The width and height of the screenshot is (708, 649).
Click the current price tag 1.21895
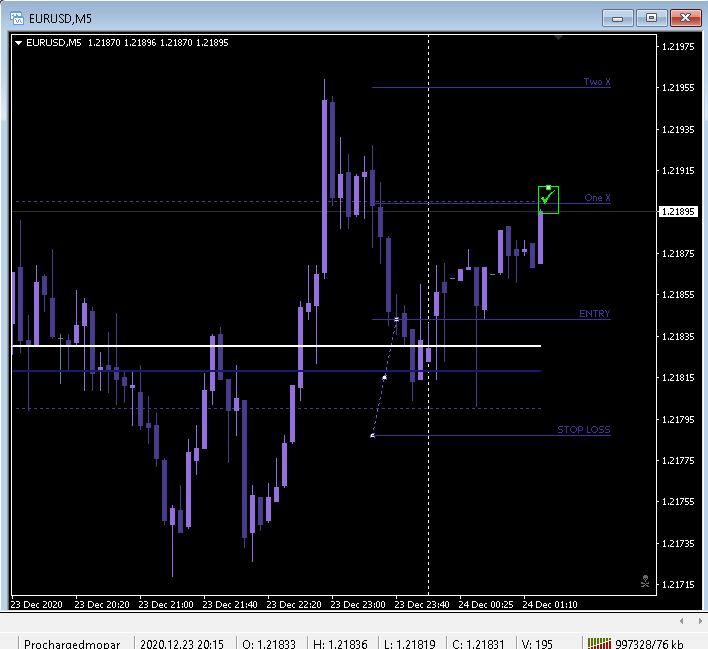tap(678, 211)
